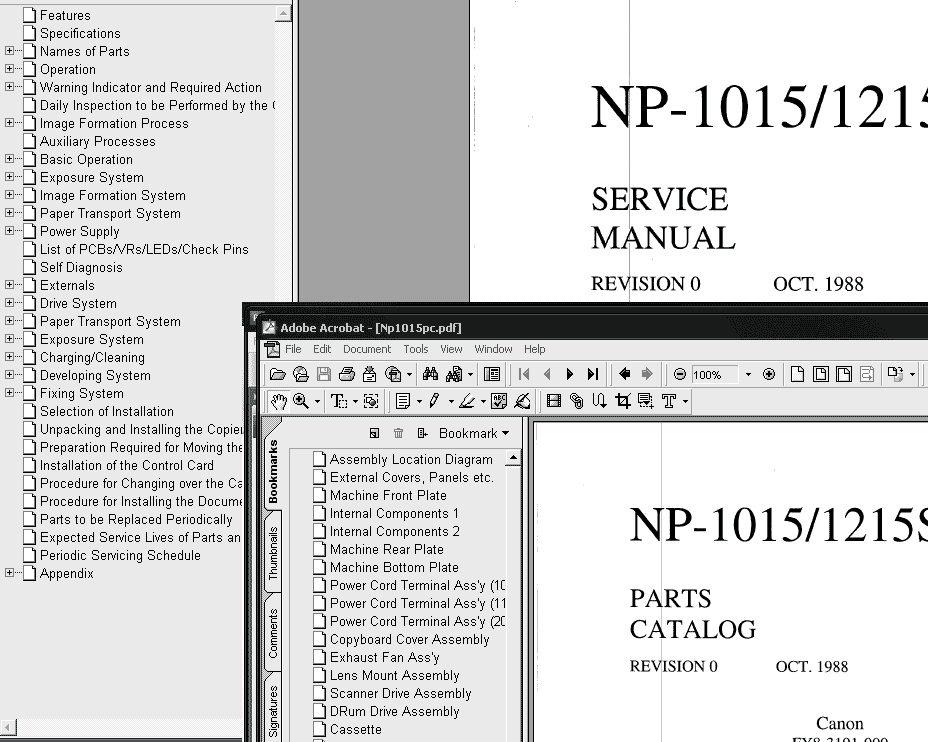Click the Go to Previous View arrow
The height and width of the screenshot is (742, 928).
pyautogui.click(x=624, y=374)
